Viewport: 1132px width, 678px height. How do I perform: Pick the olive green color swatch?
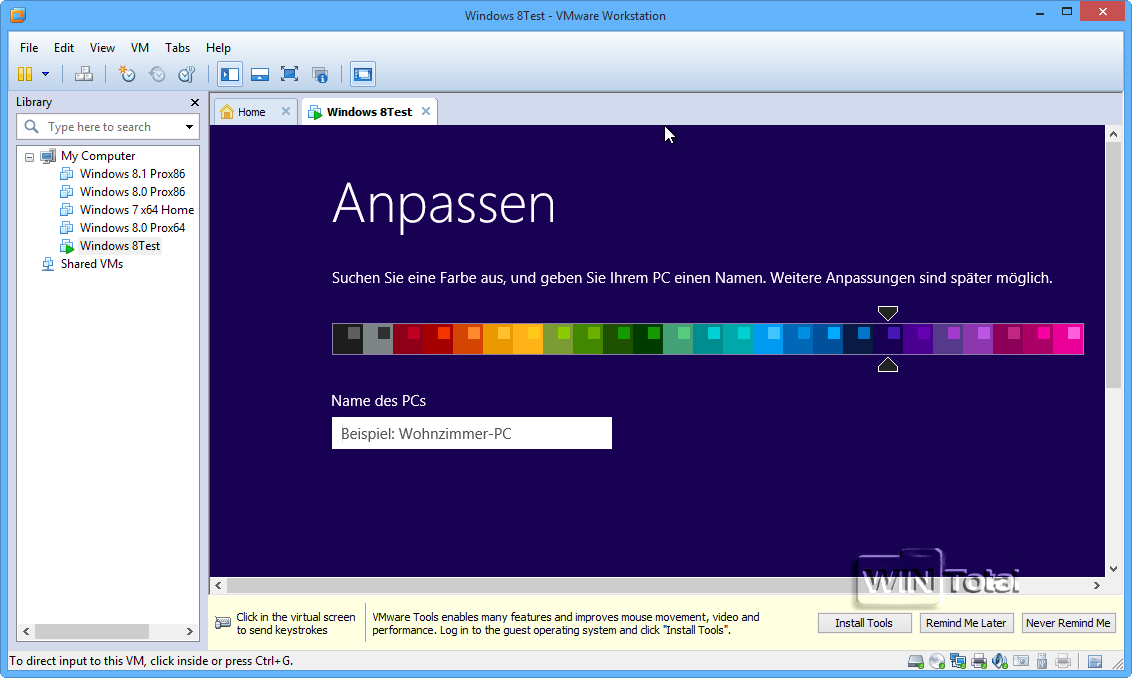point(557,339)
